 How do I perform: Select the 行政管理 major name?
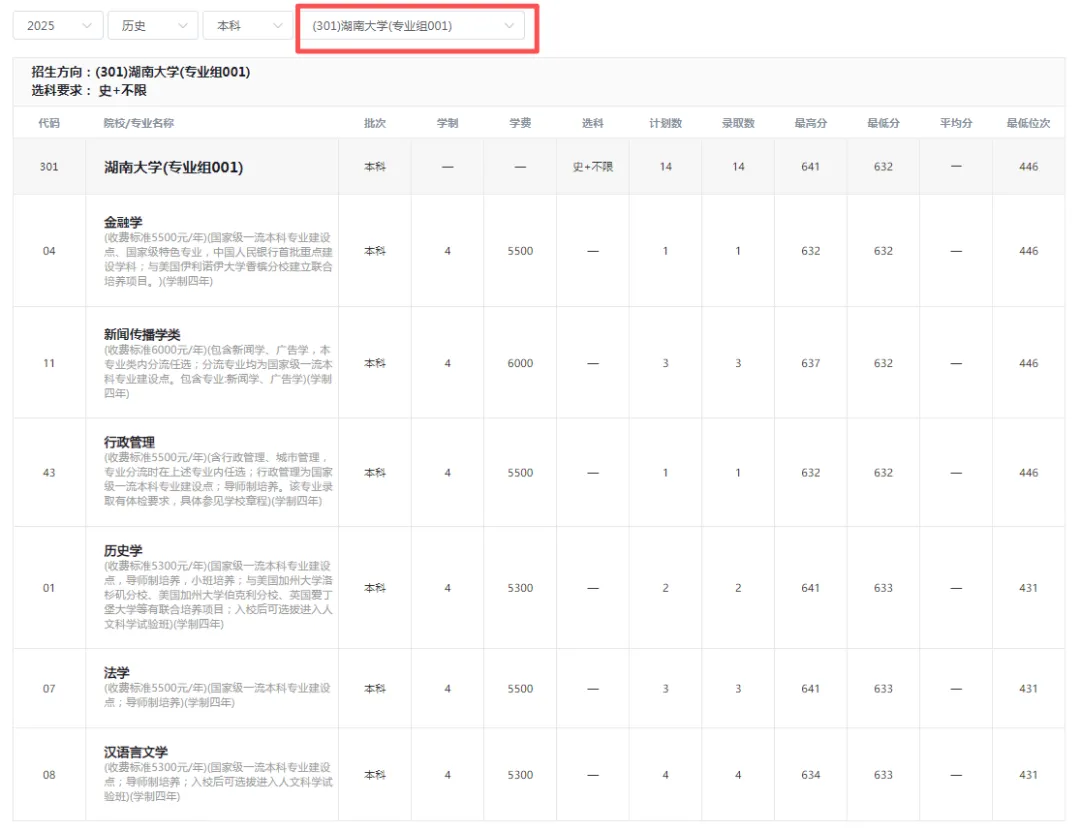(x=129, y=442)
